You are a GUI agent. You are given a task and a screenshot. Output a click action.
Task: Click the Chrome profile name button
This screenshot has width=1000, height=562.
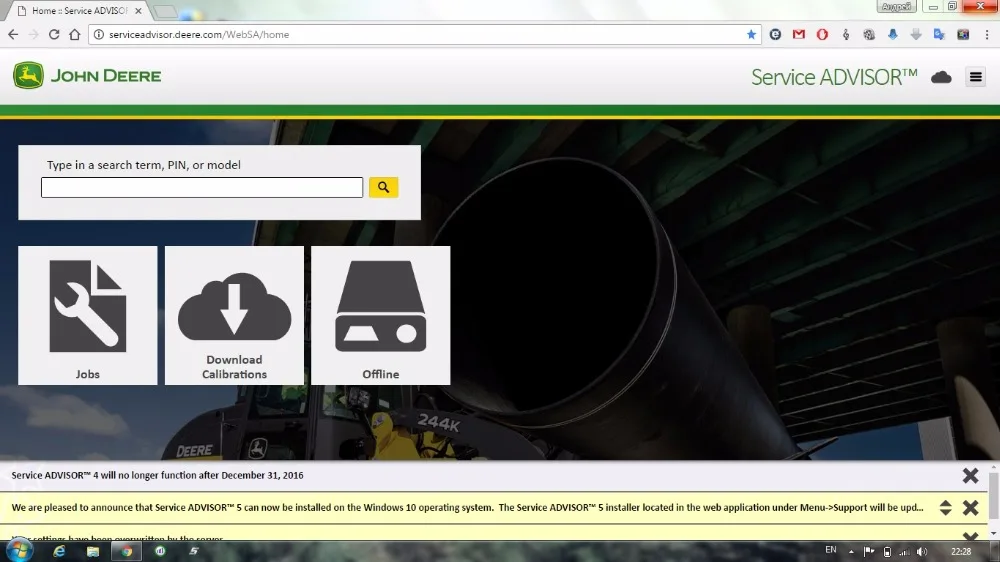pos(896,6)
